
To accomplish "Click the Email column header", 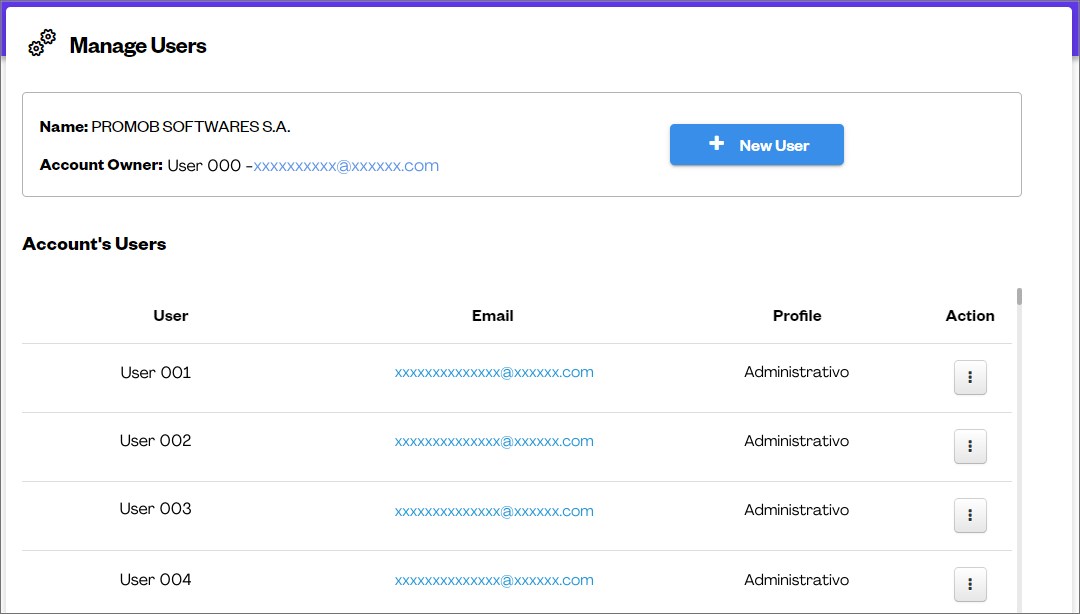I will 493,316.
